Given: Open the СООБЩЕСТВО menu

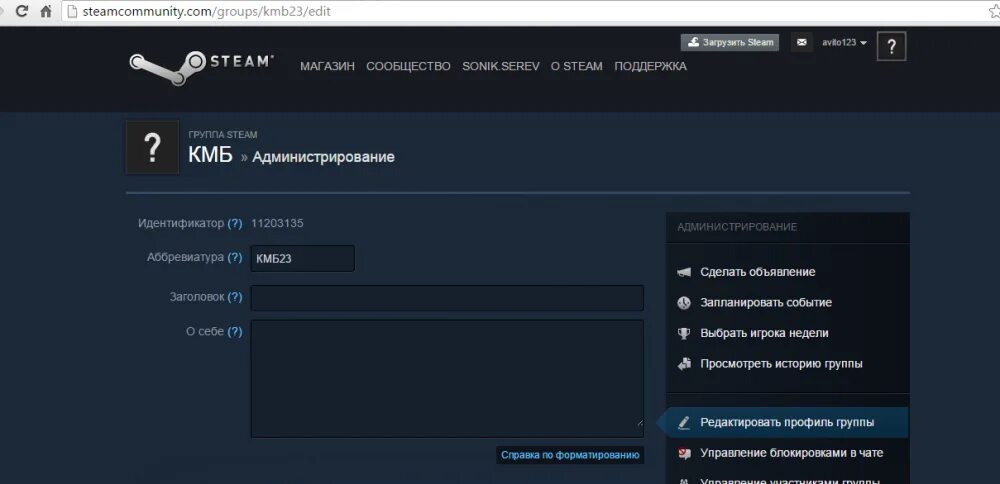Looking at the screenshot, I should [408, 66].
